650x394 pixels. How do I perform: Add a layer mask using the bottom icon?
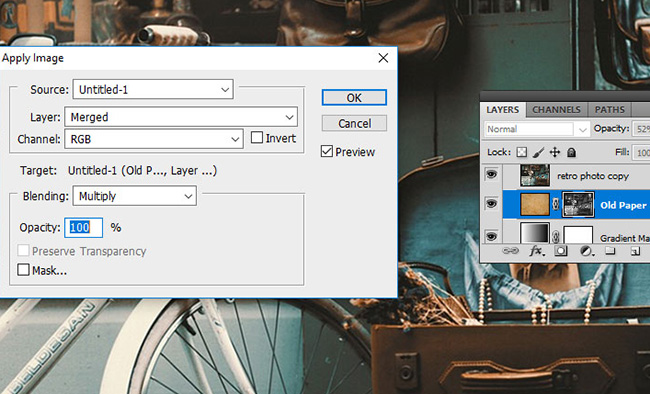coord(561,251)
